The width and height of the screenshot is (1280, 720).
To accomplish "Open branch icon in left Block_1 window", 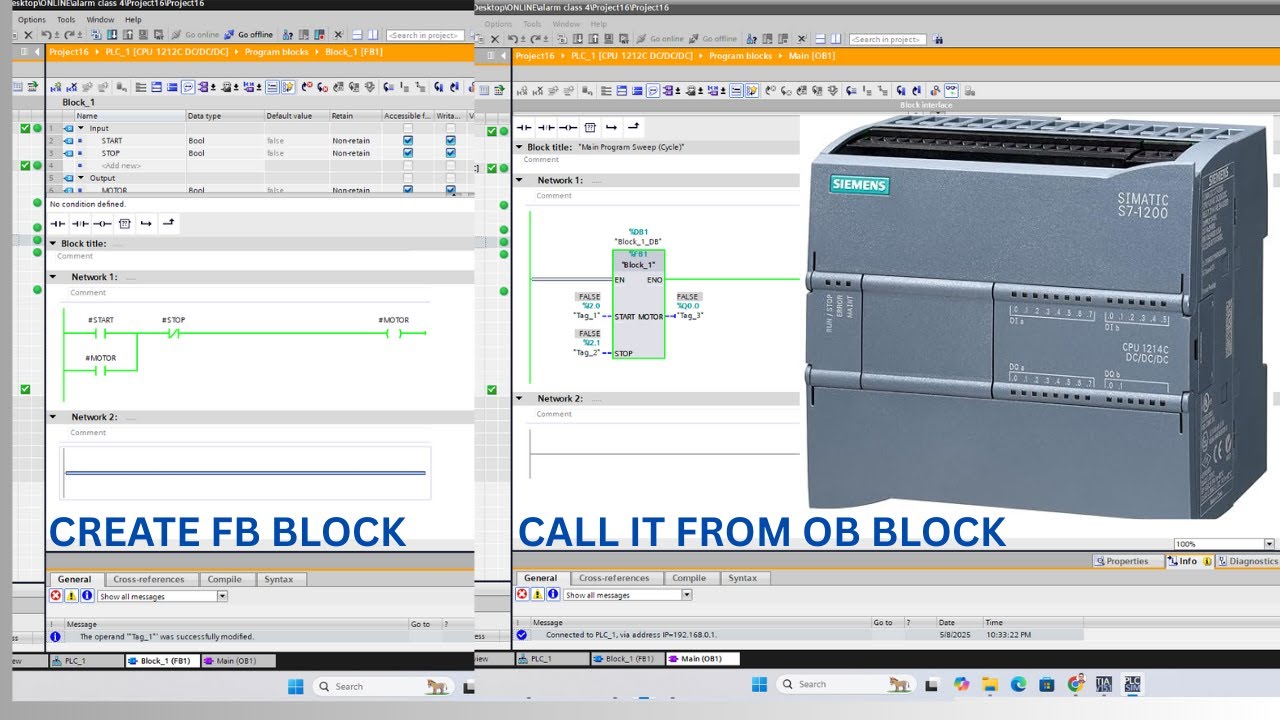I will 146,224.
